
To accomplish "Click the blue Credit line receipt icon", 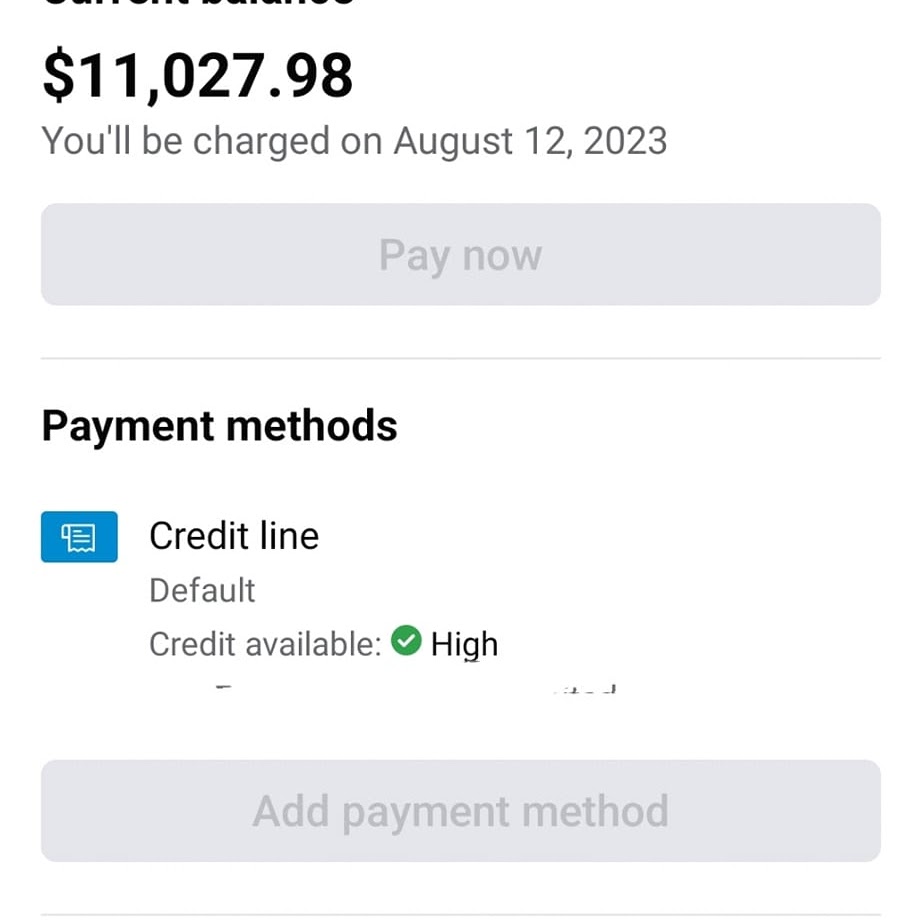I will click(x=79, y=537).
